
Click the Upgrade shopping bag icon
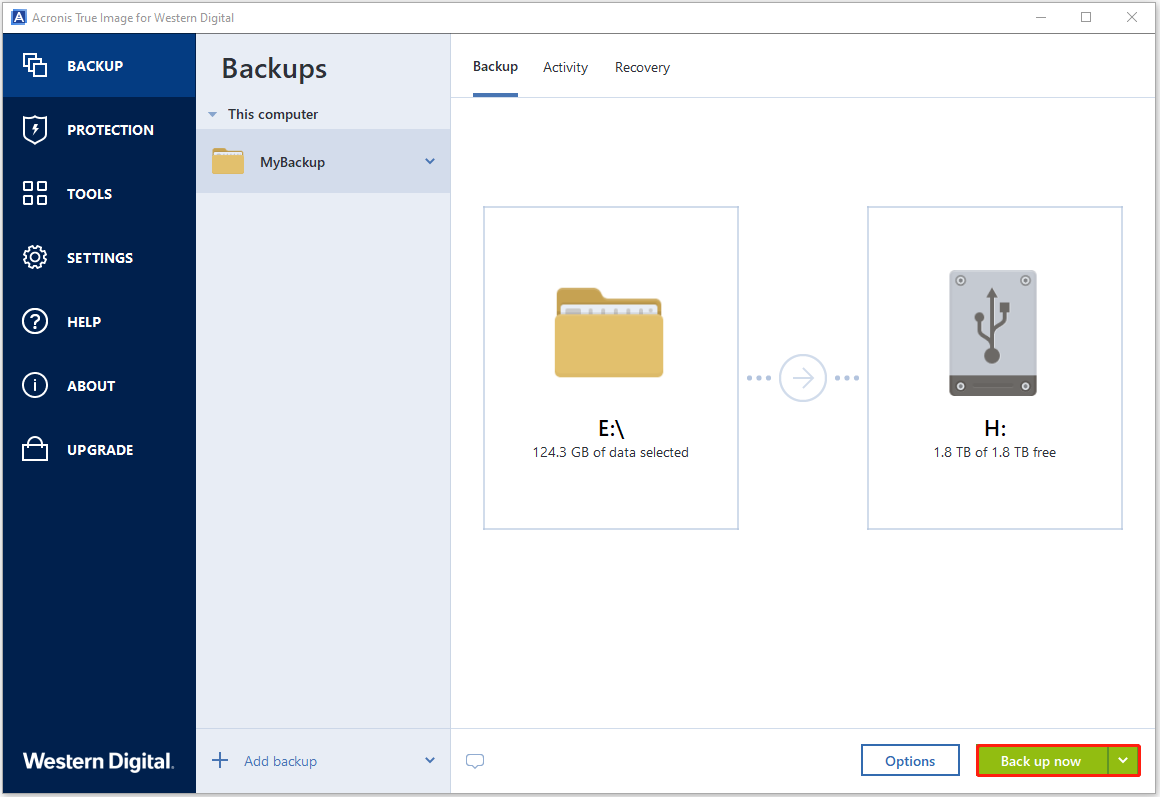pyautogui.click(x=35, y=450)
